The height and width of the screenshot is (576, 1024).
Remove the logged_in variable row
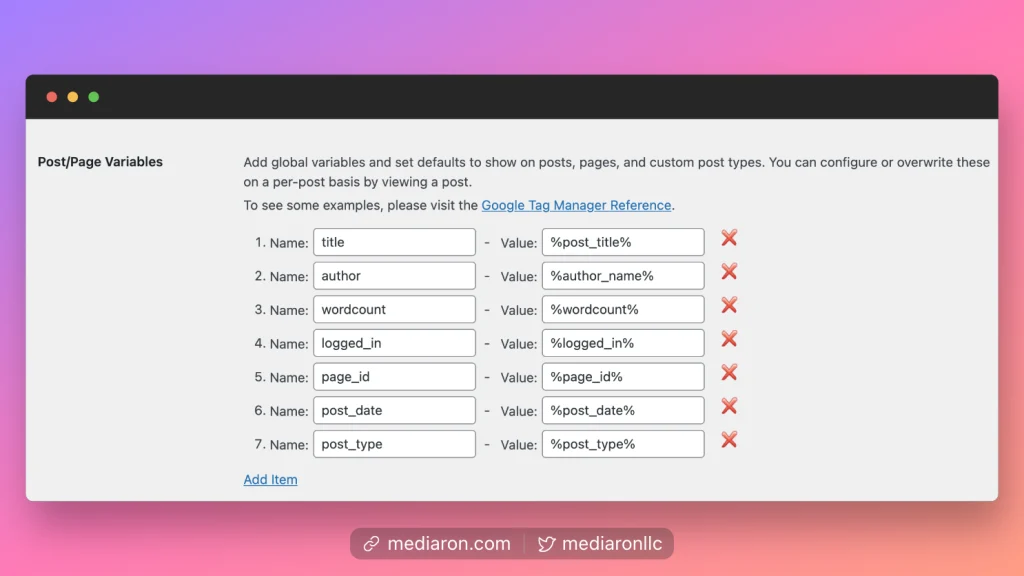click(729, 339)
